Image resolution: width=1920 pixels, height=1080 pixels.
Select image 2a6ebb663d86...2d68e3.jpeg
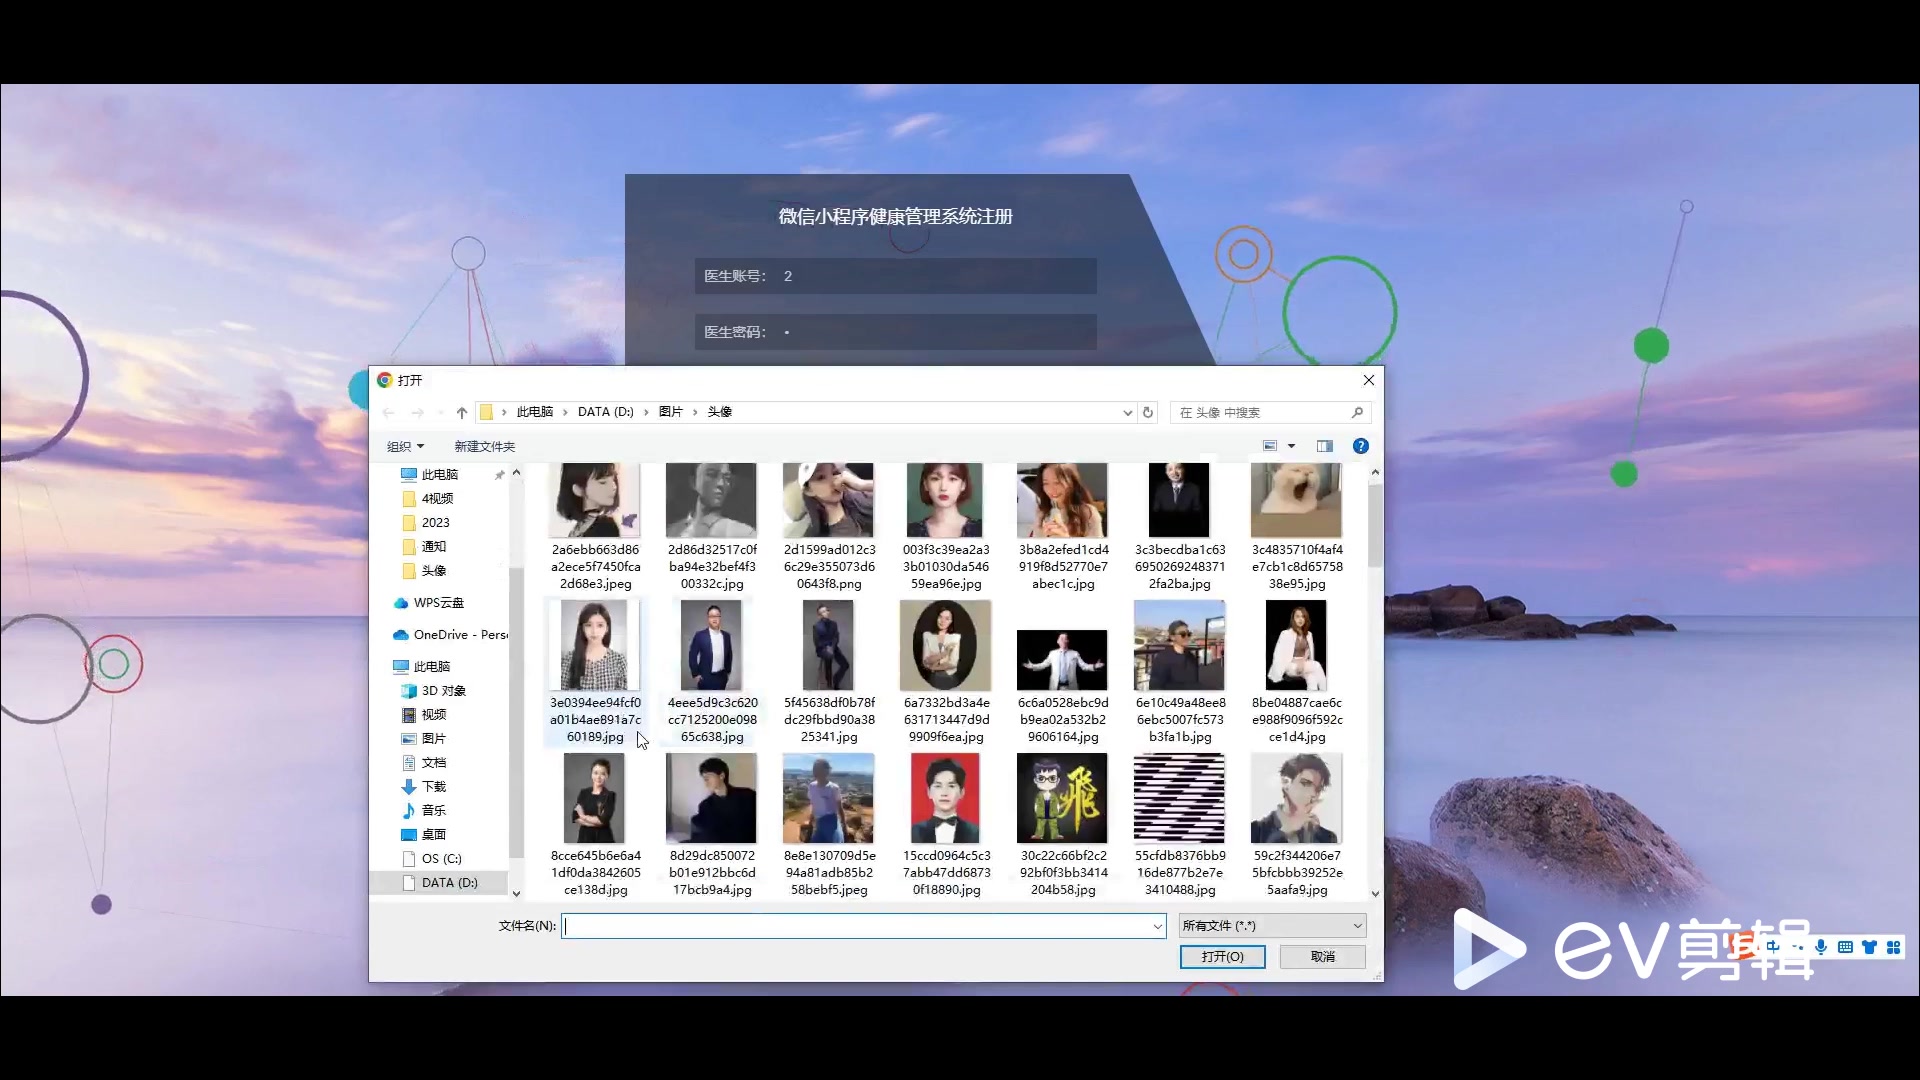(x=595, y=527)
